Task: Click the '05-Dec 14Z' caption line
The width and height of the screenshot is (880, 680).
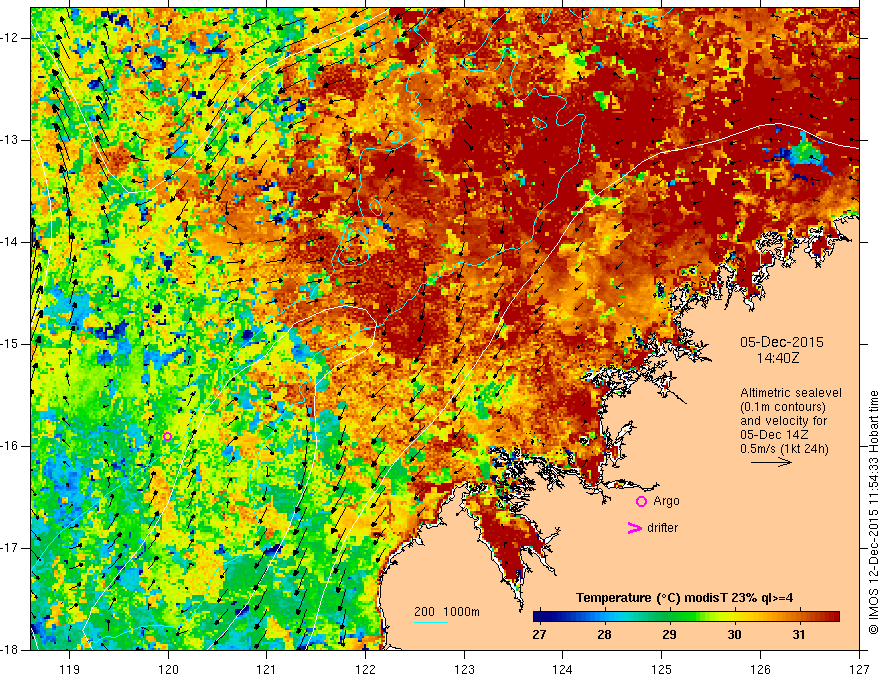Action: 772,435
